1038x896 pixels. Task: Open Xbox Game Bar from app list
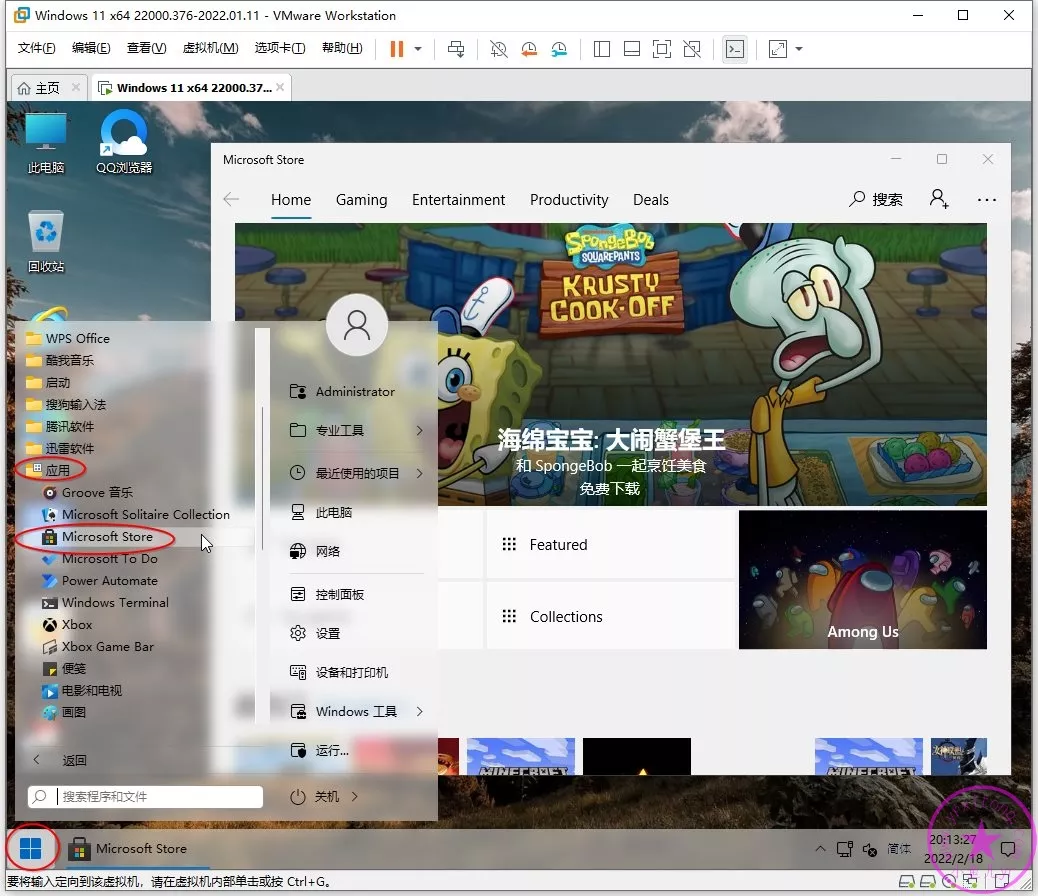point(107,647)
